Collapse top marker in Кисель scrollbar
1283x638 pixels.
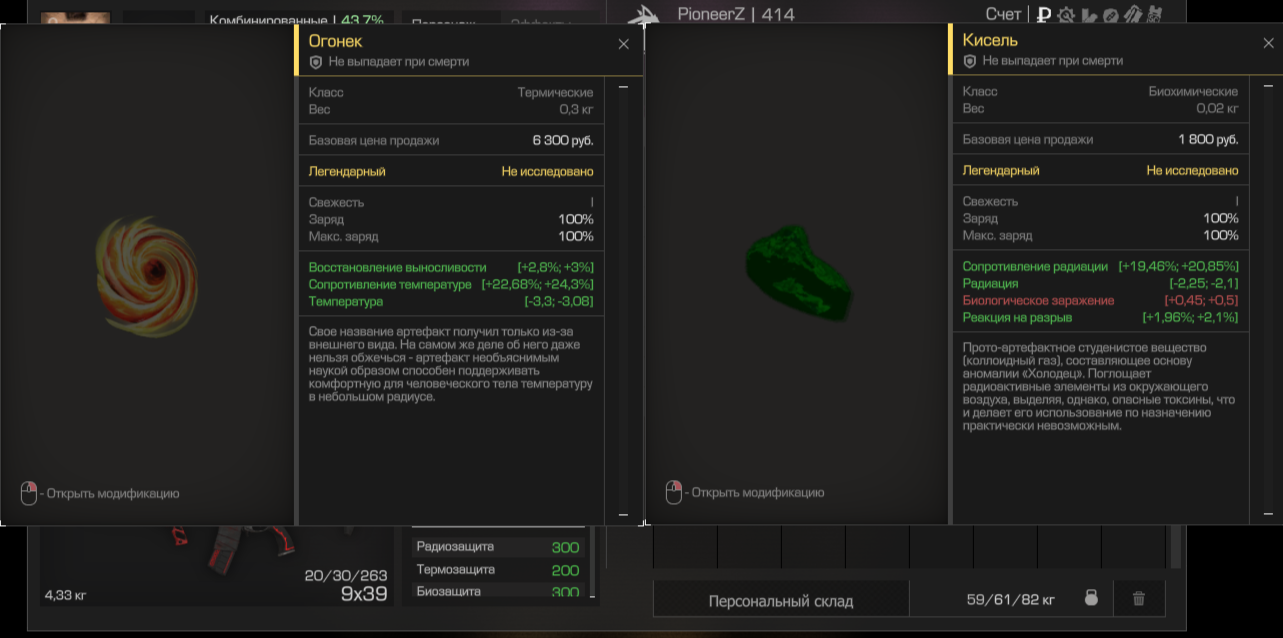pos(1269,86)
